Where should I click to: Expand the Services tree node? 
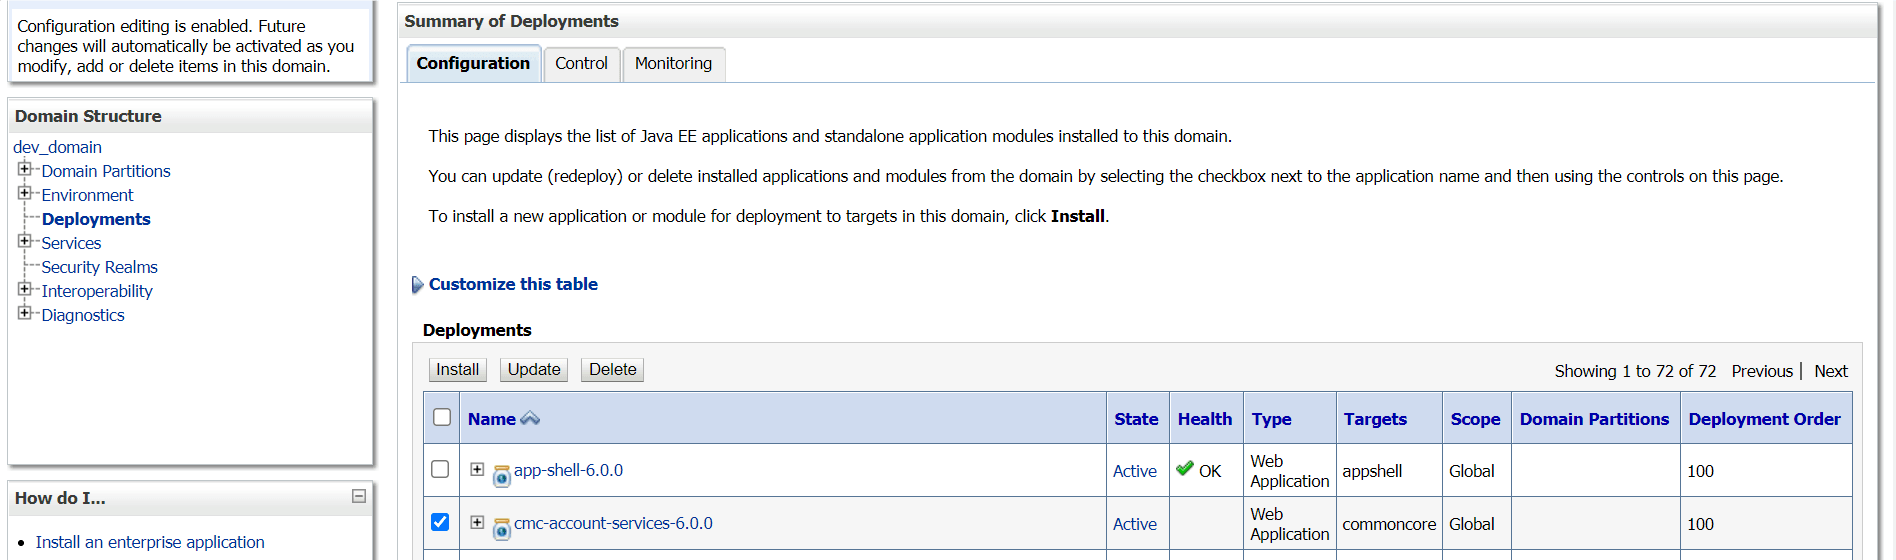pyautogui.click(x=25, y=241)
